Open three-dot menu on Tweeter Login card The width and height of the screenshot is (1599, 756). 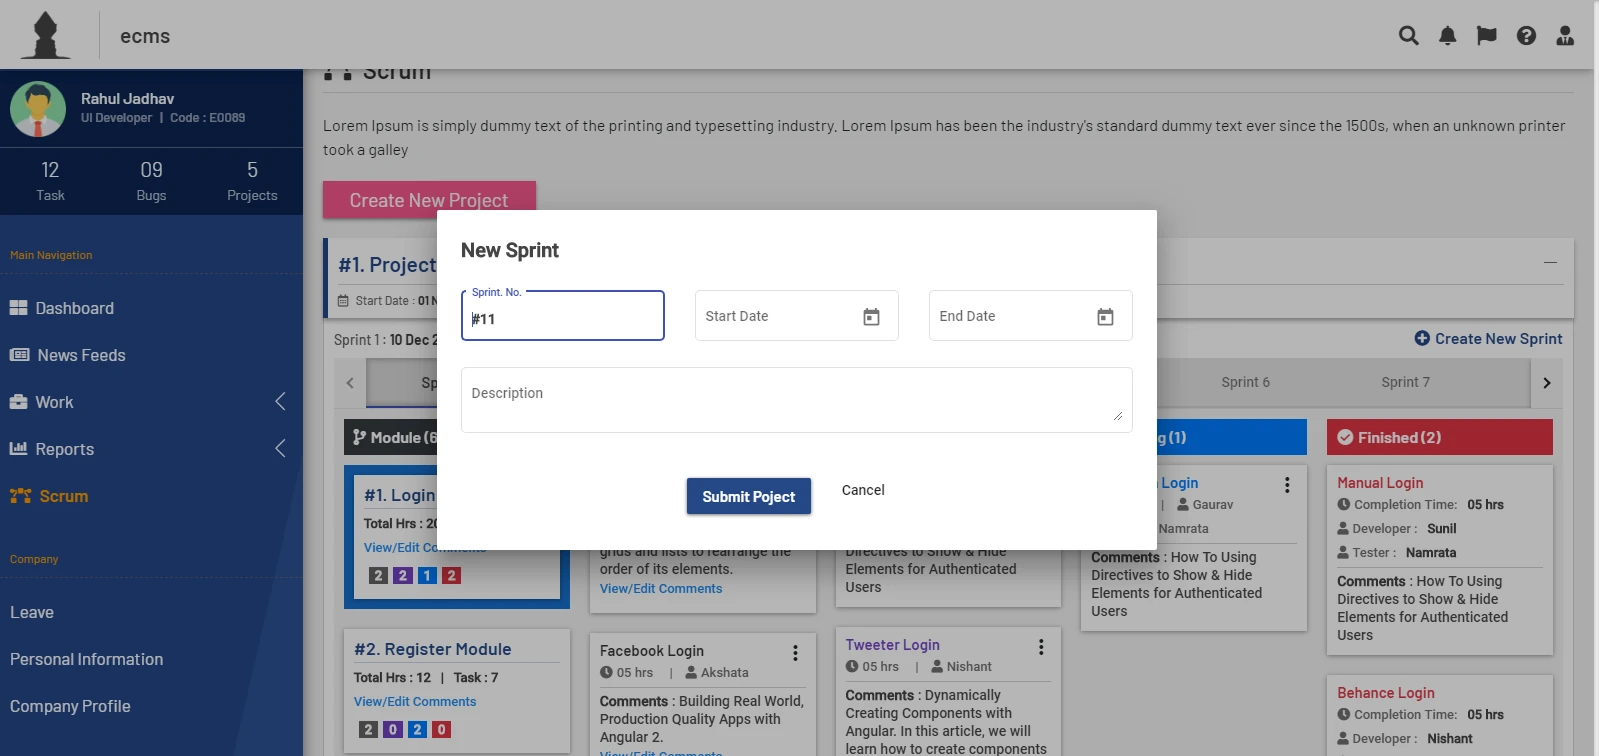(x=1041, y=647)
